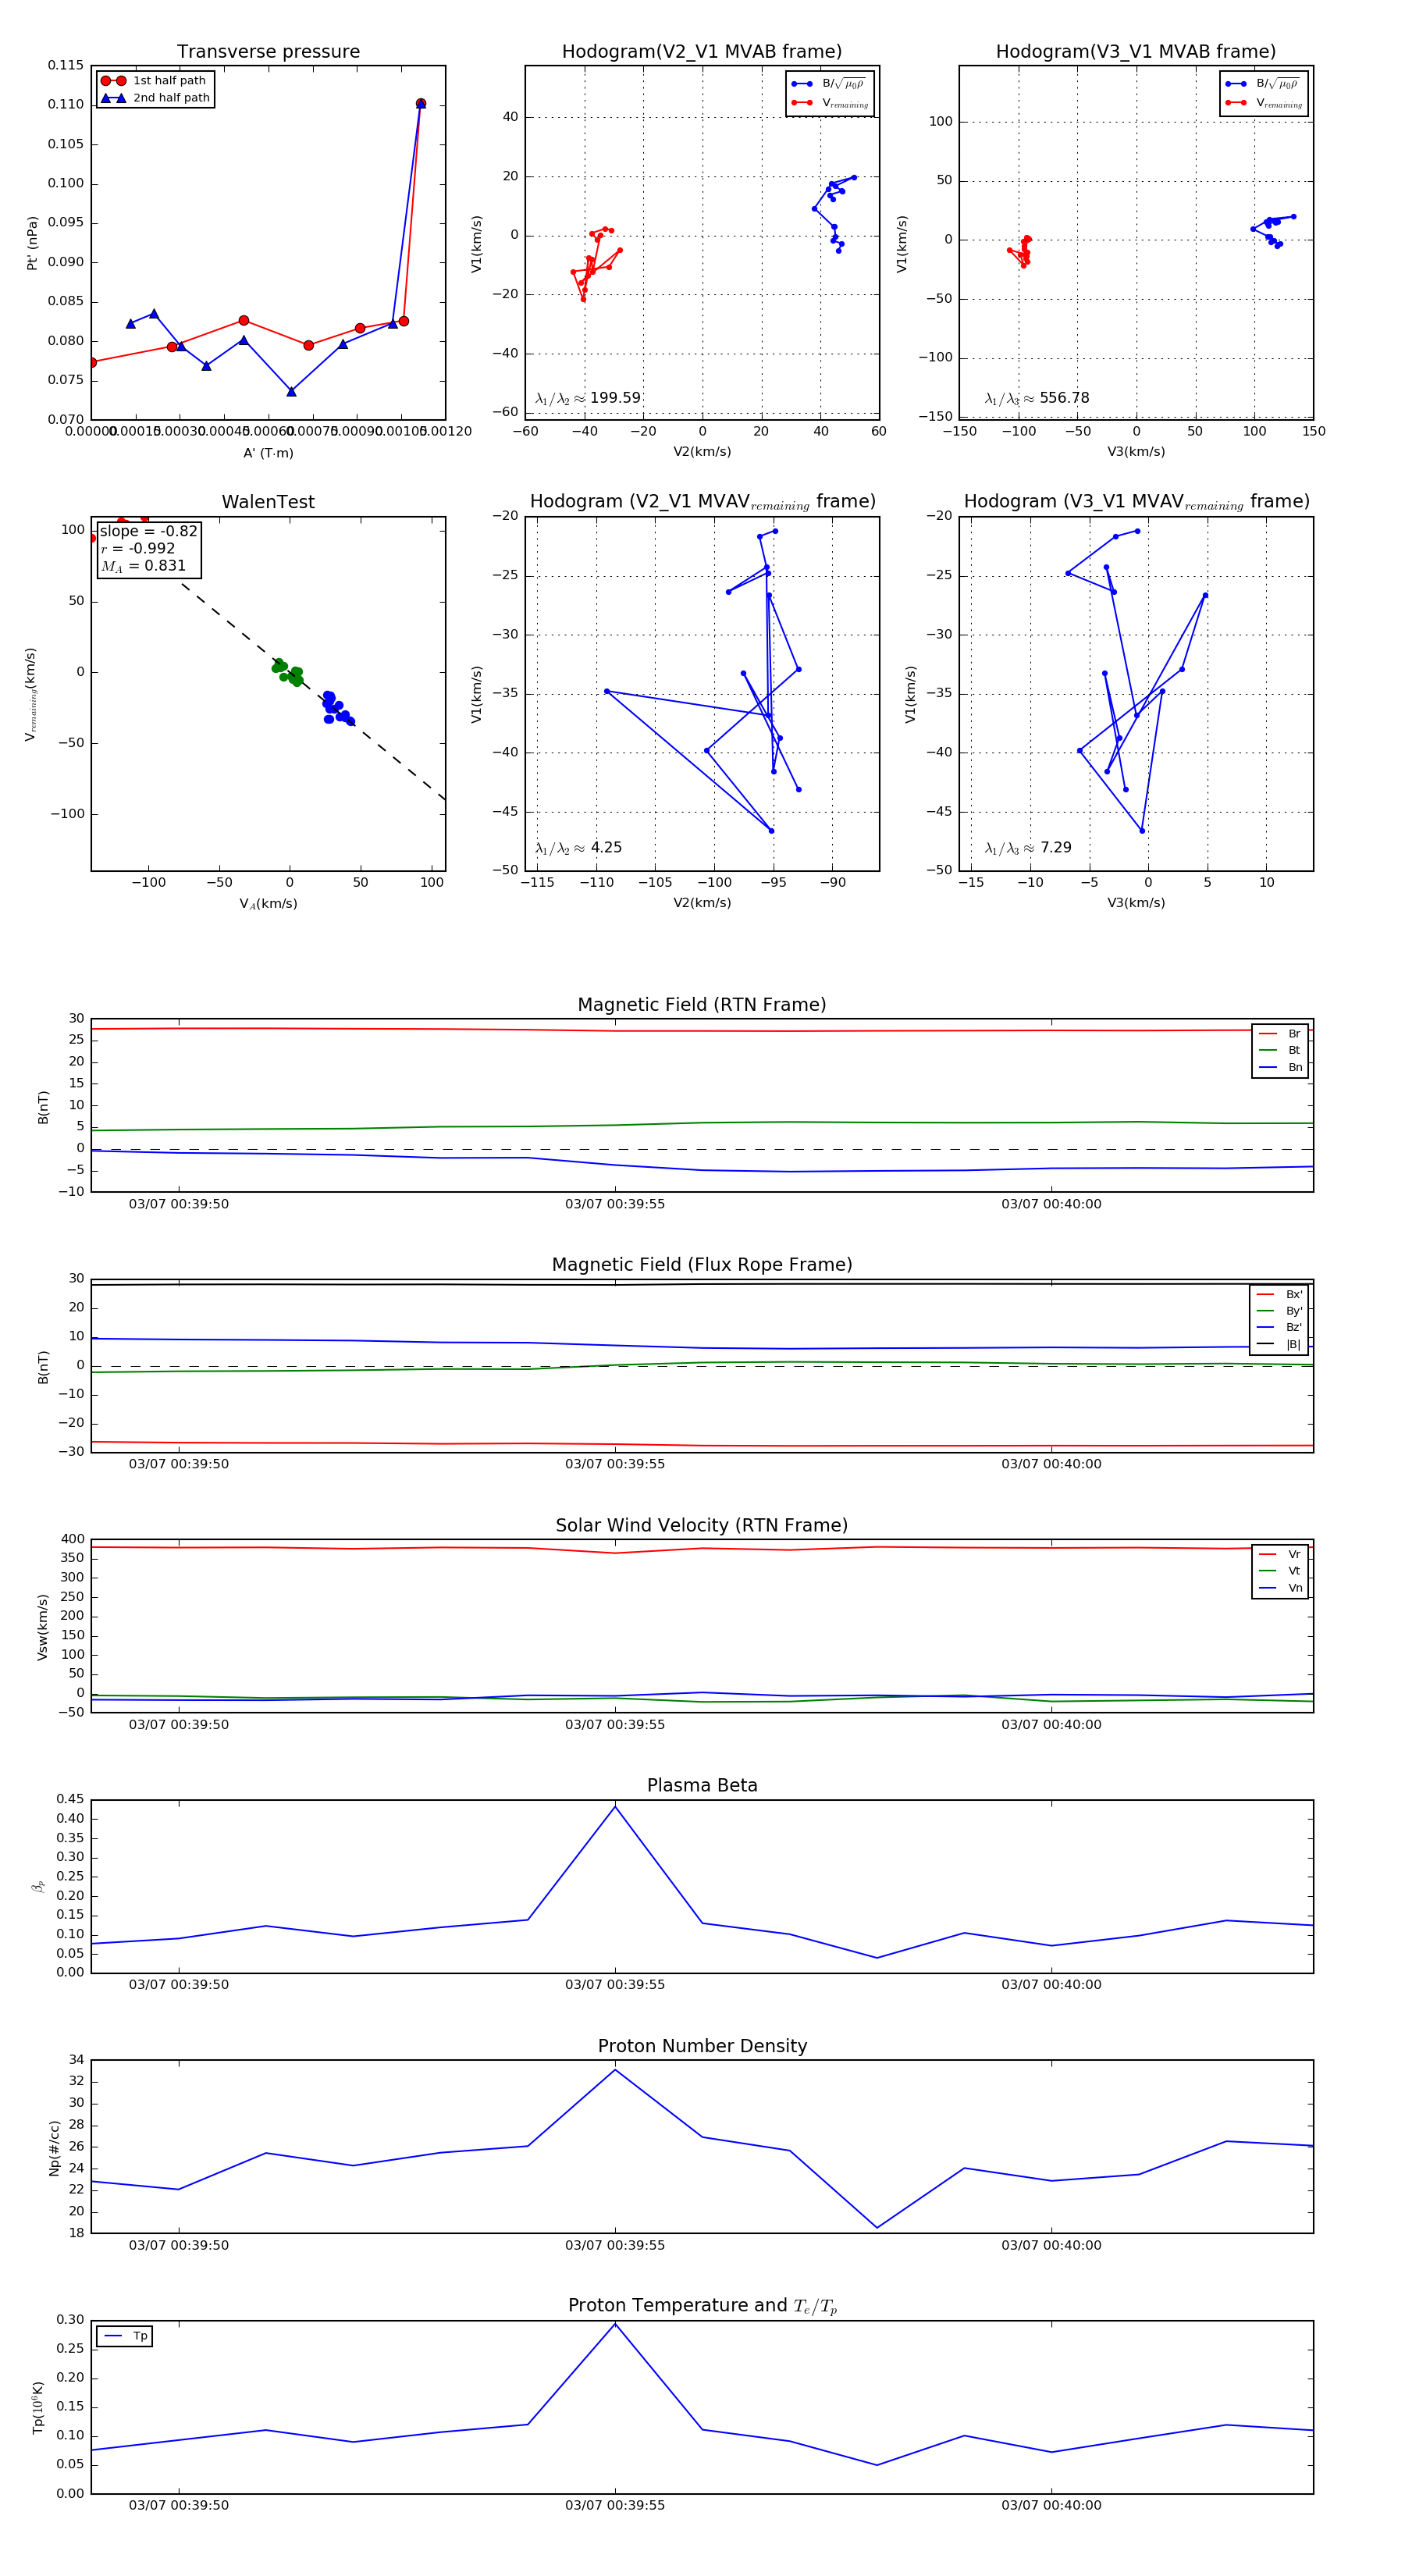1405x2576 pixels.
Task: Click the 'r = -0.992' annotation
Action: pos(138,548)
